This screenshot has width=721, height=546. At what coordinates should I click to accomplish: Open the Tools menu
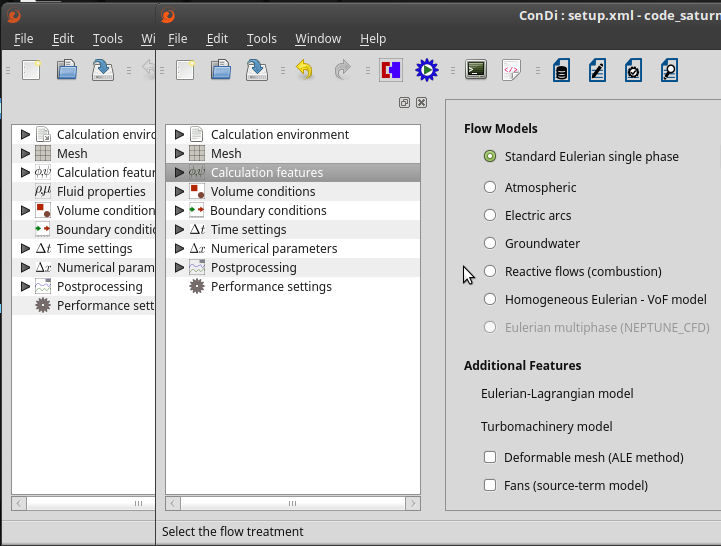tap(261, 39)
